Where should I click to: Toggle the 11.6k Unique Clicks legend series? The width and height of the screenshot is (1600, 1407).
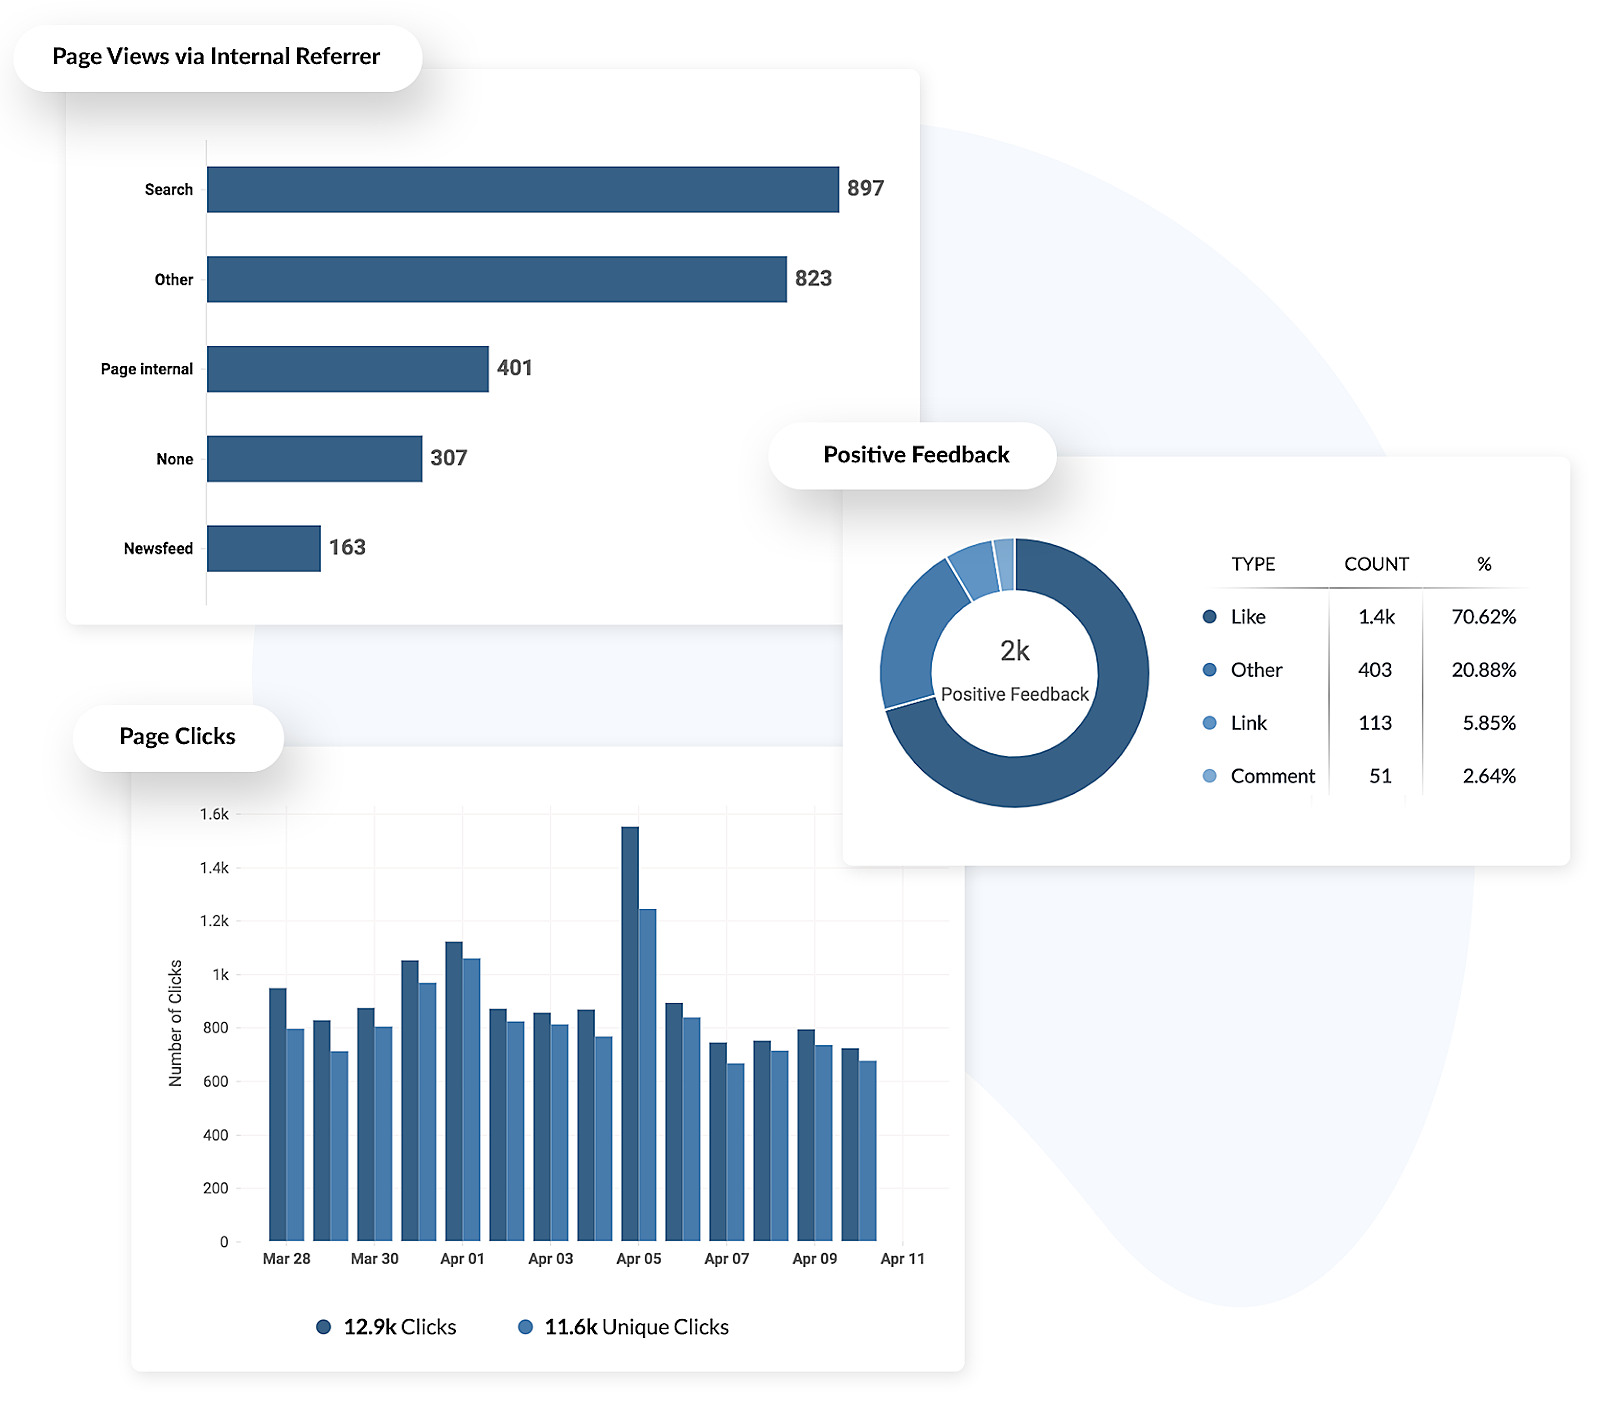623,1327
